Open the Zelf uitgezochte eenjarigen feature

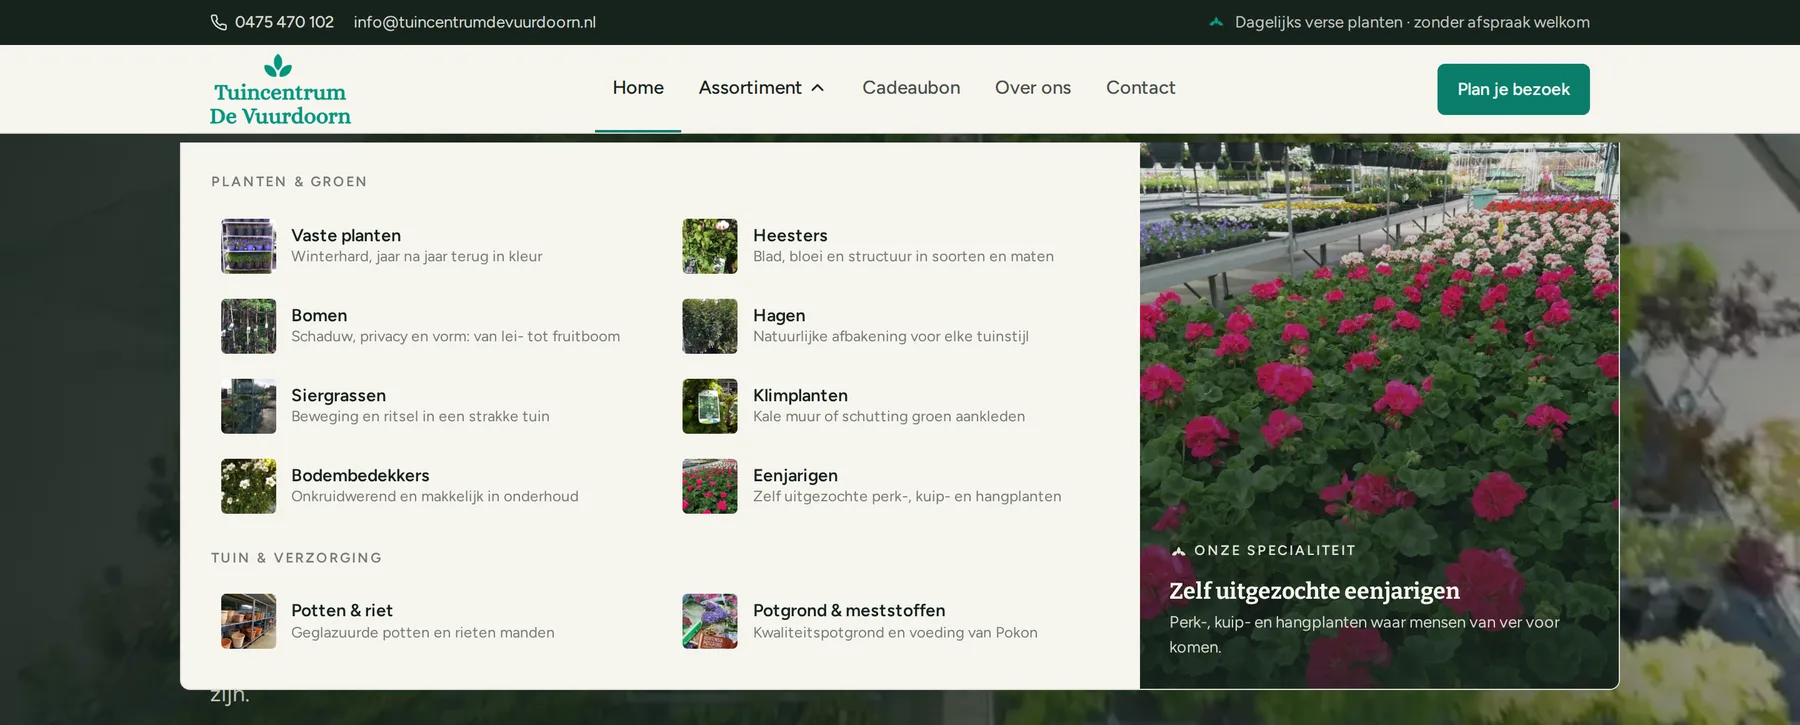pos(1314,591)
